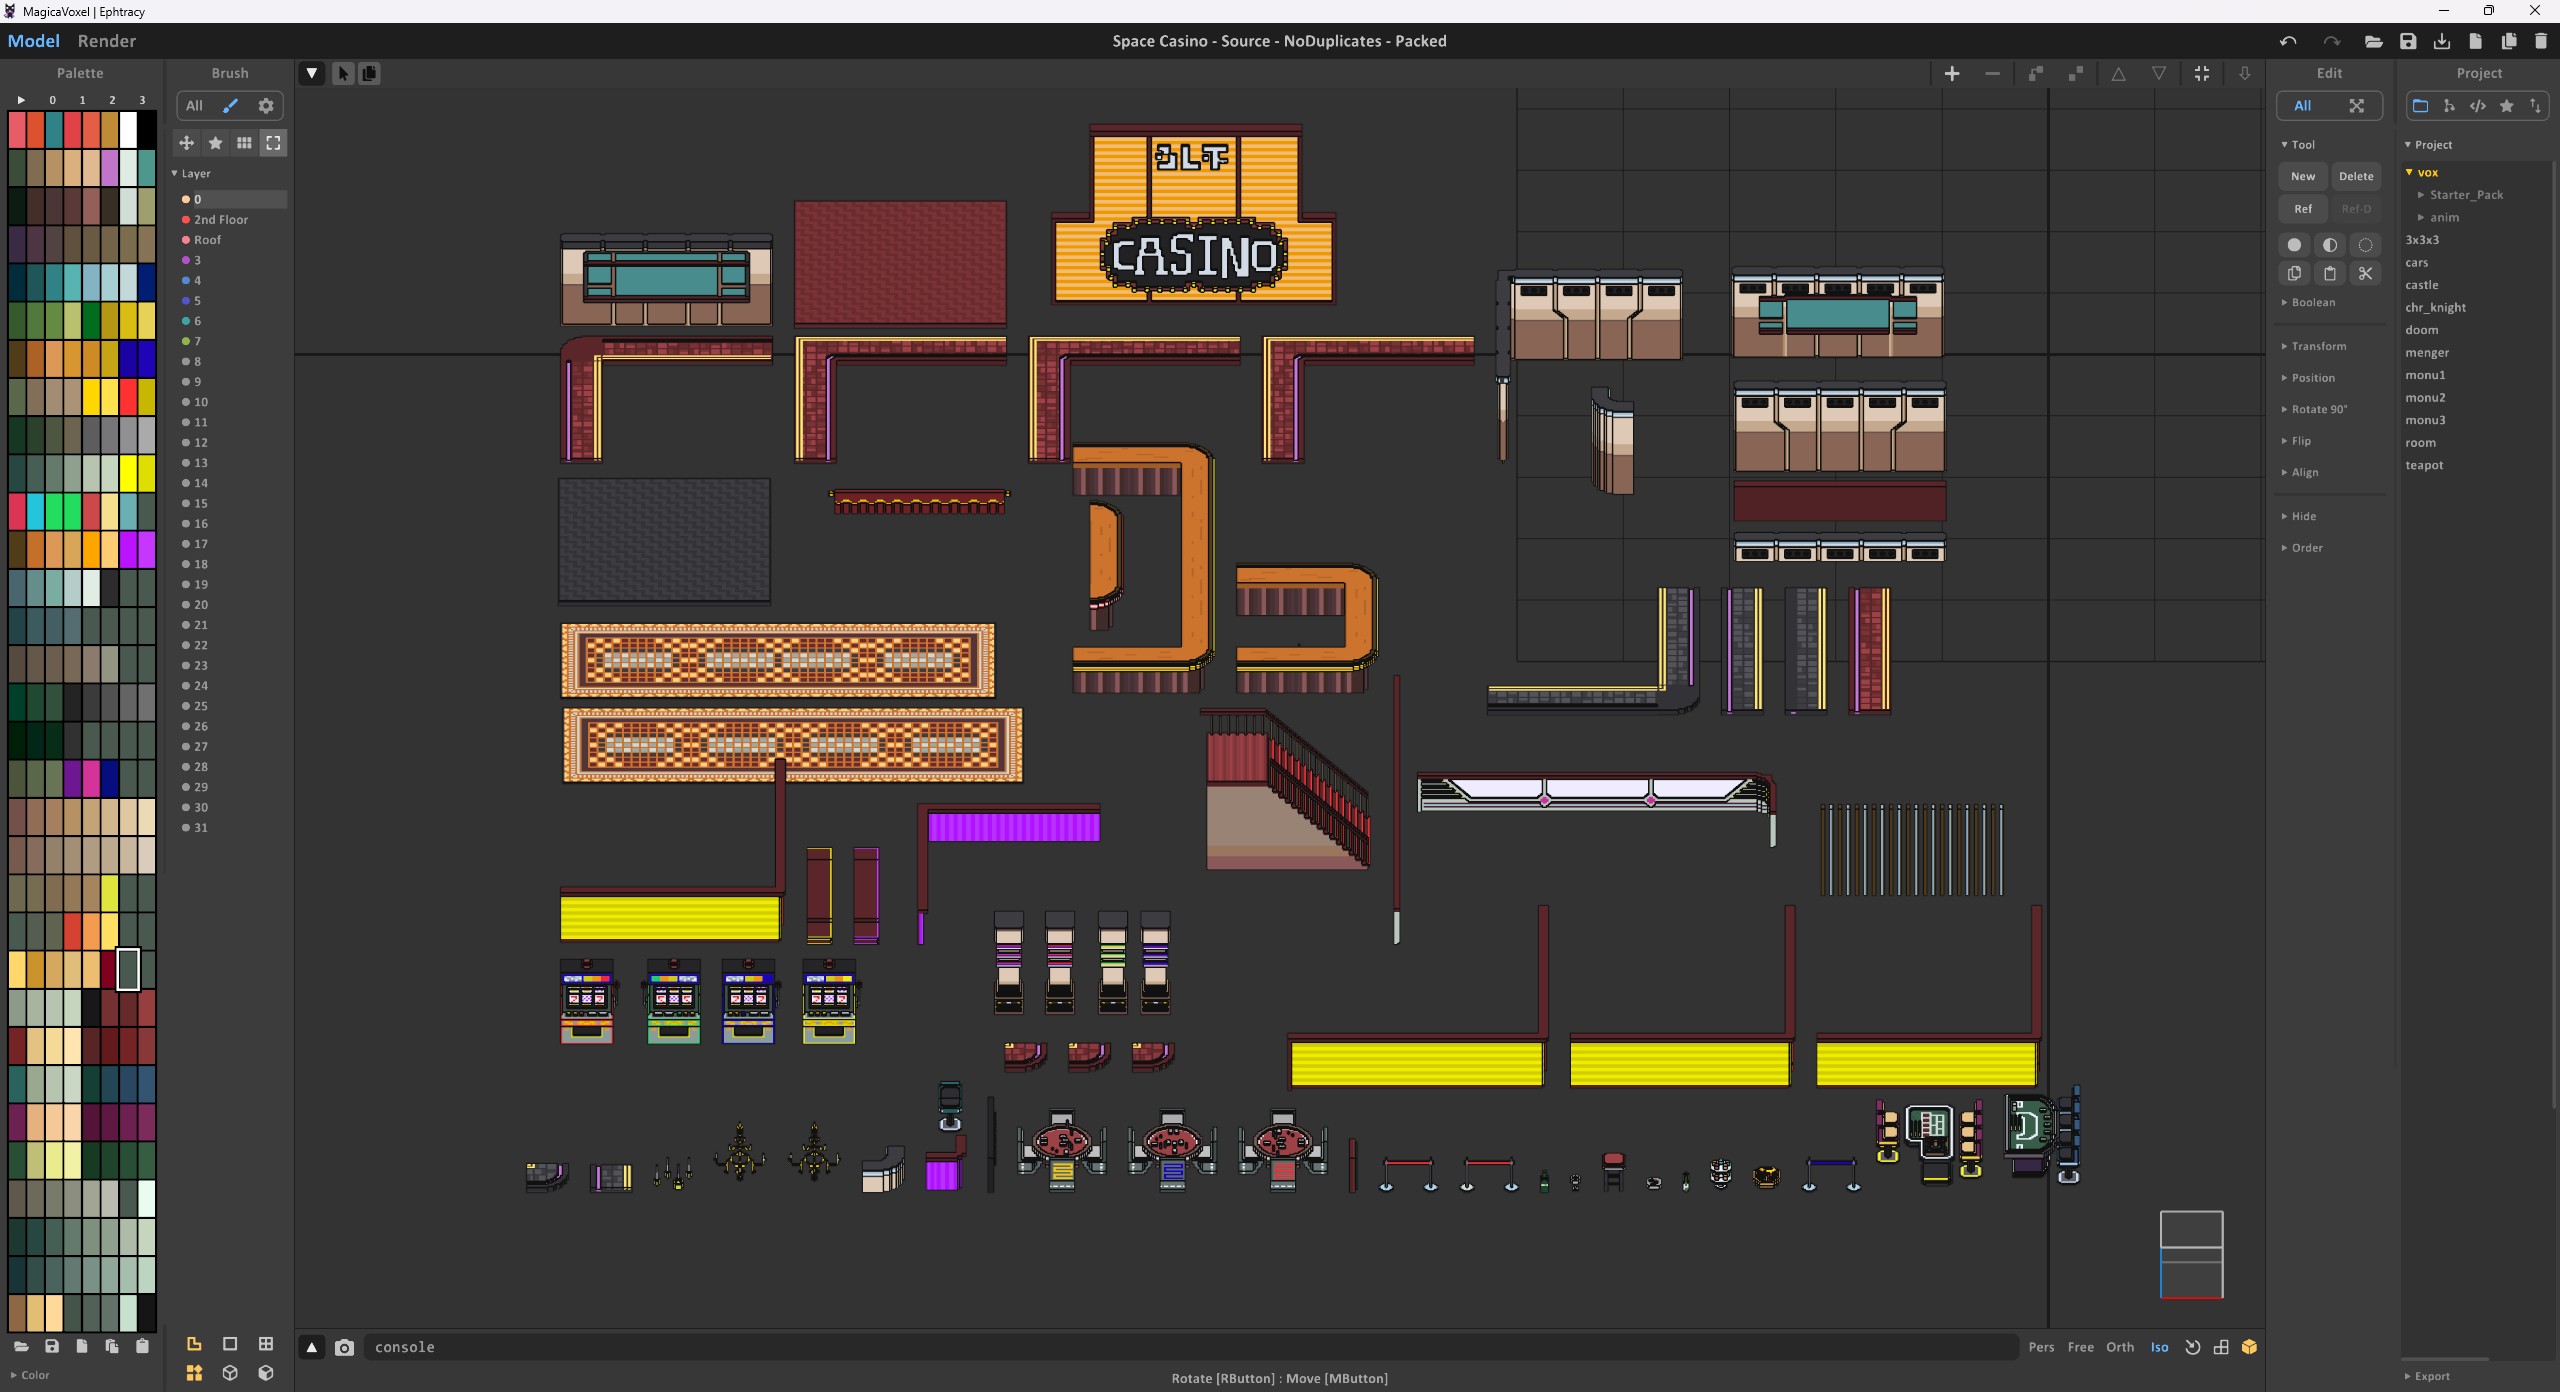Viewport: 2560px width, 1392px height.
Task: Toggle visibility dot of Roof layer
Action: coord(186,240)
